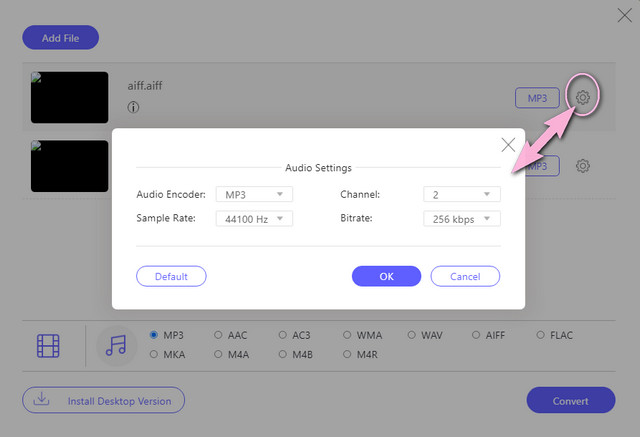
Task: Select WAV output format
Action: [411, 335]
